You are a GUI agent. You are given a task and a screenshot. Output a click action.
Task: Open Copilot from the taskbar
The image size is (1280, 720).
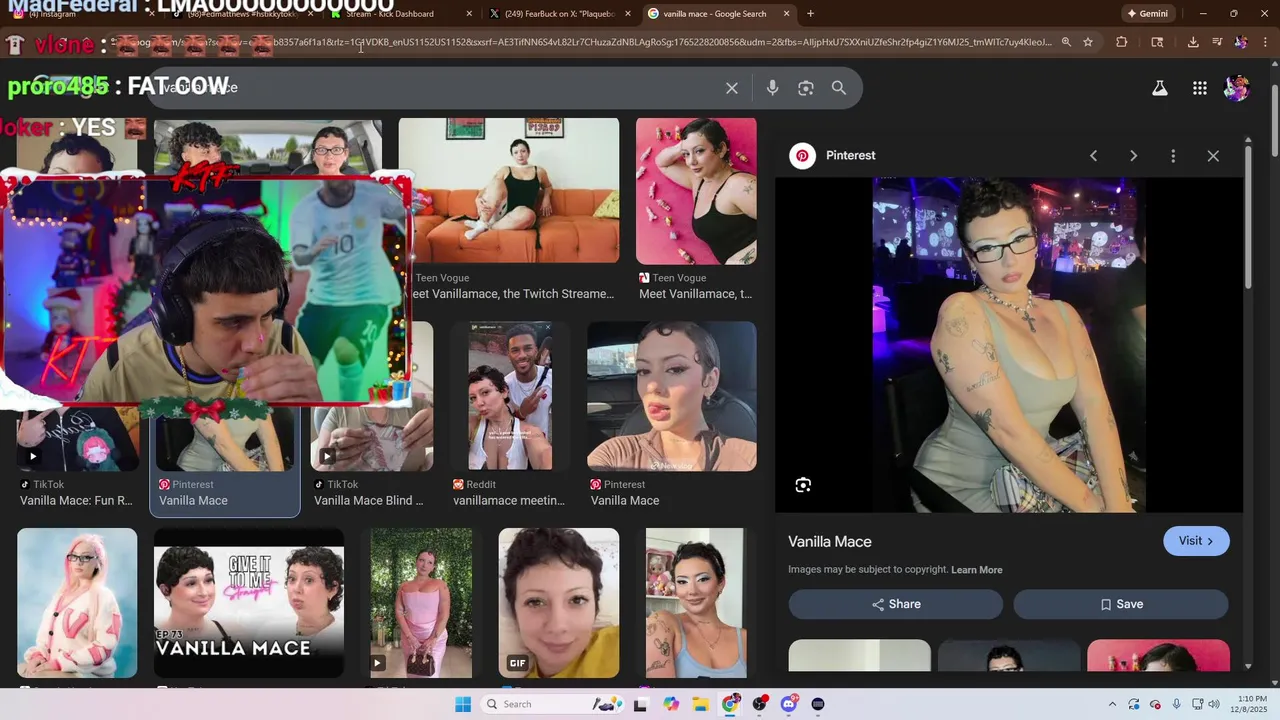pos(670,704)
